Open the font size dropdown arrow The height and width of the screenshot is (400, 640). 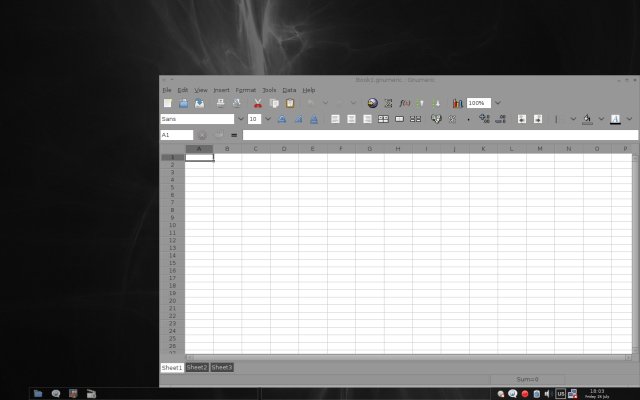coord(267,119)
